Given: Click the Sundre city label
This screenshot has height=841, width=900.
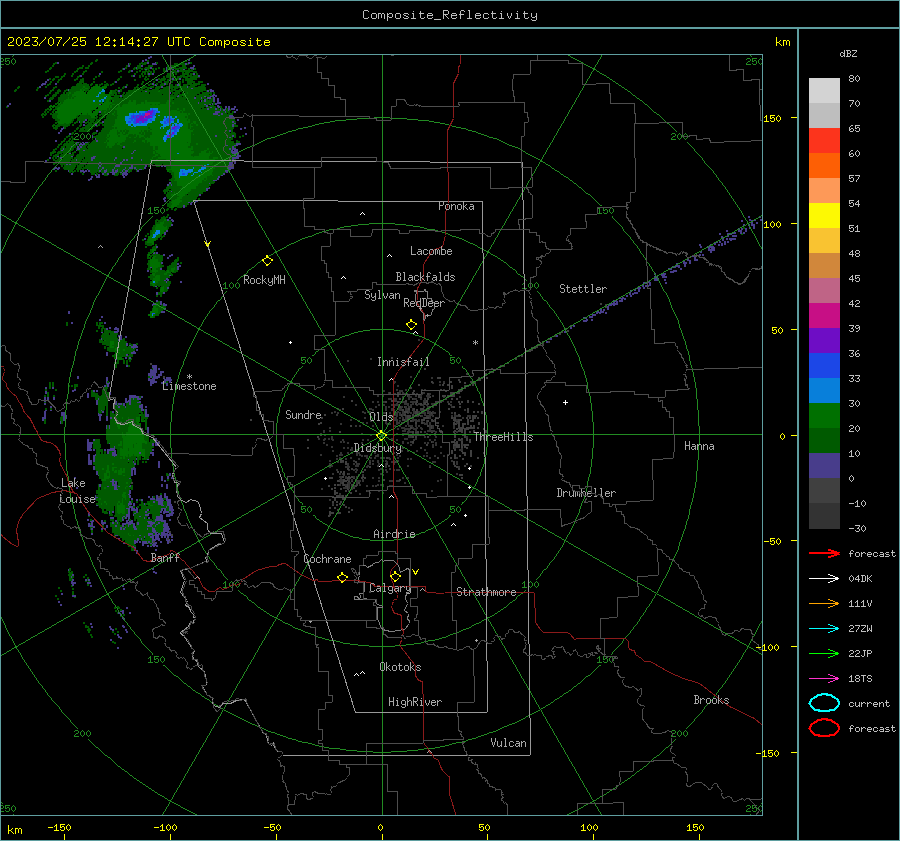Looking at the screenshot, I should tap(303, 414).
